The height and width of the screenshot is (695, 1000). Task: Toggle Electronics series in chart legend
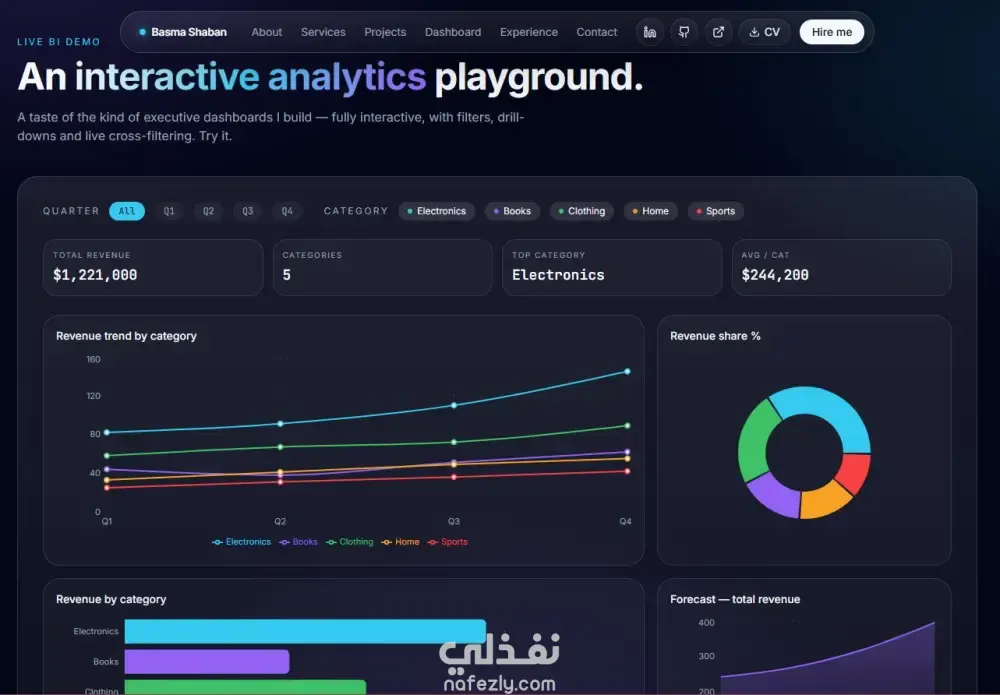[x=241, y=542]
